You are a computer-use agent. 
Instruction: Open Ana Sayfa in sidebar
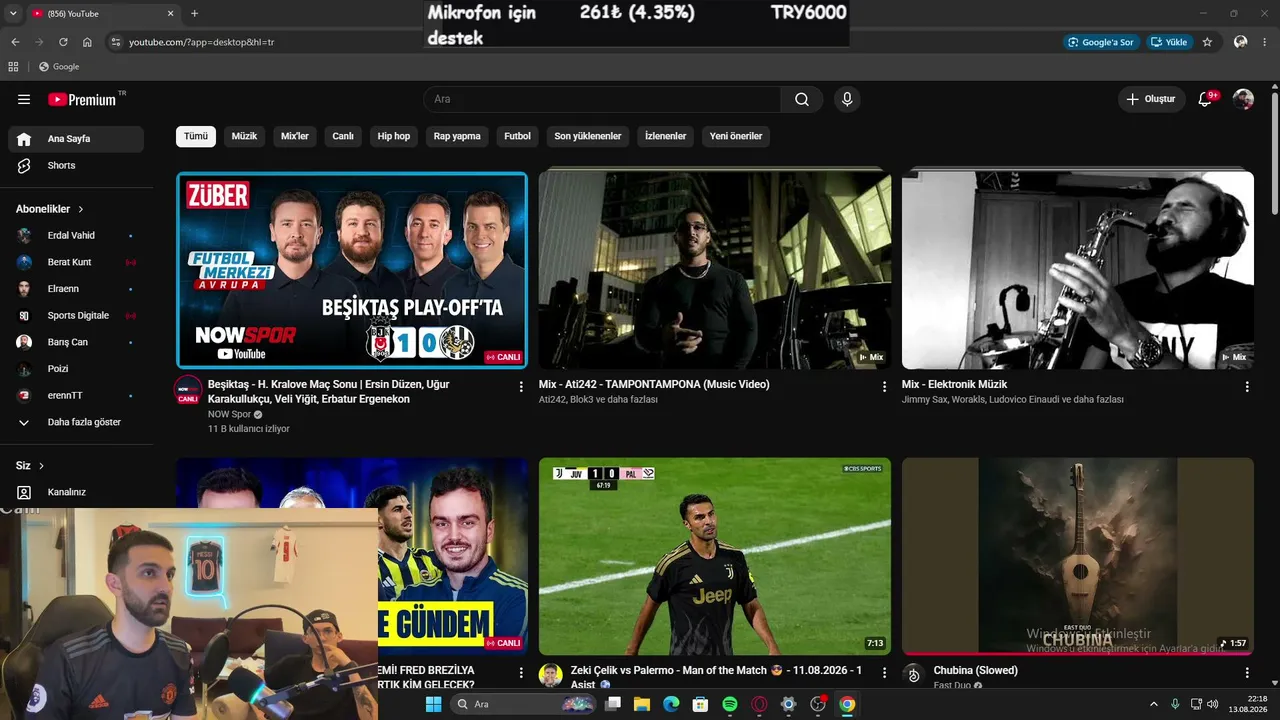(x=76, y=139)
